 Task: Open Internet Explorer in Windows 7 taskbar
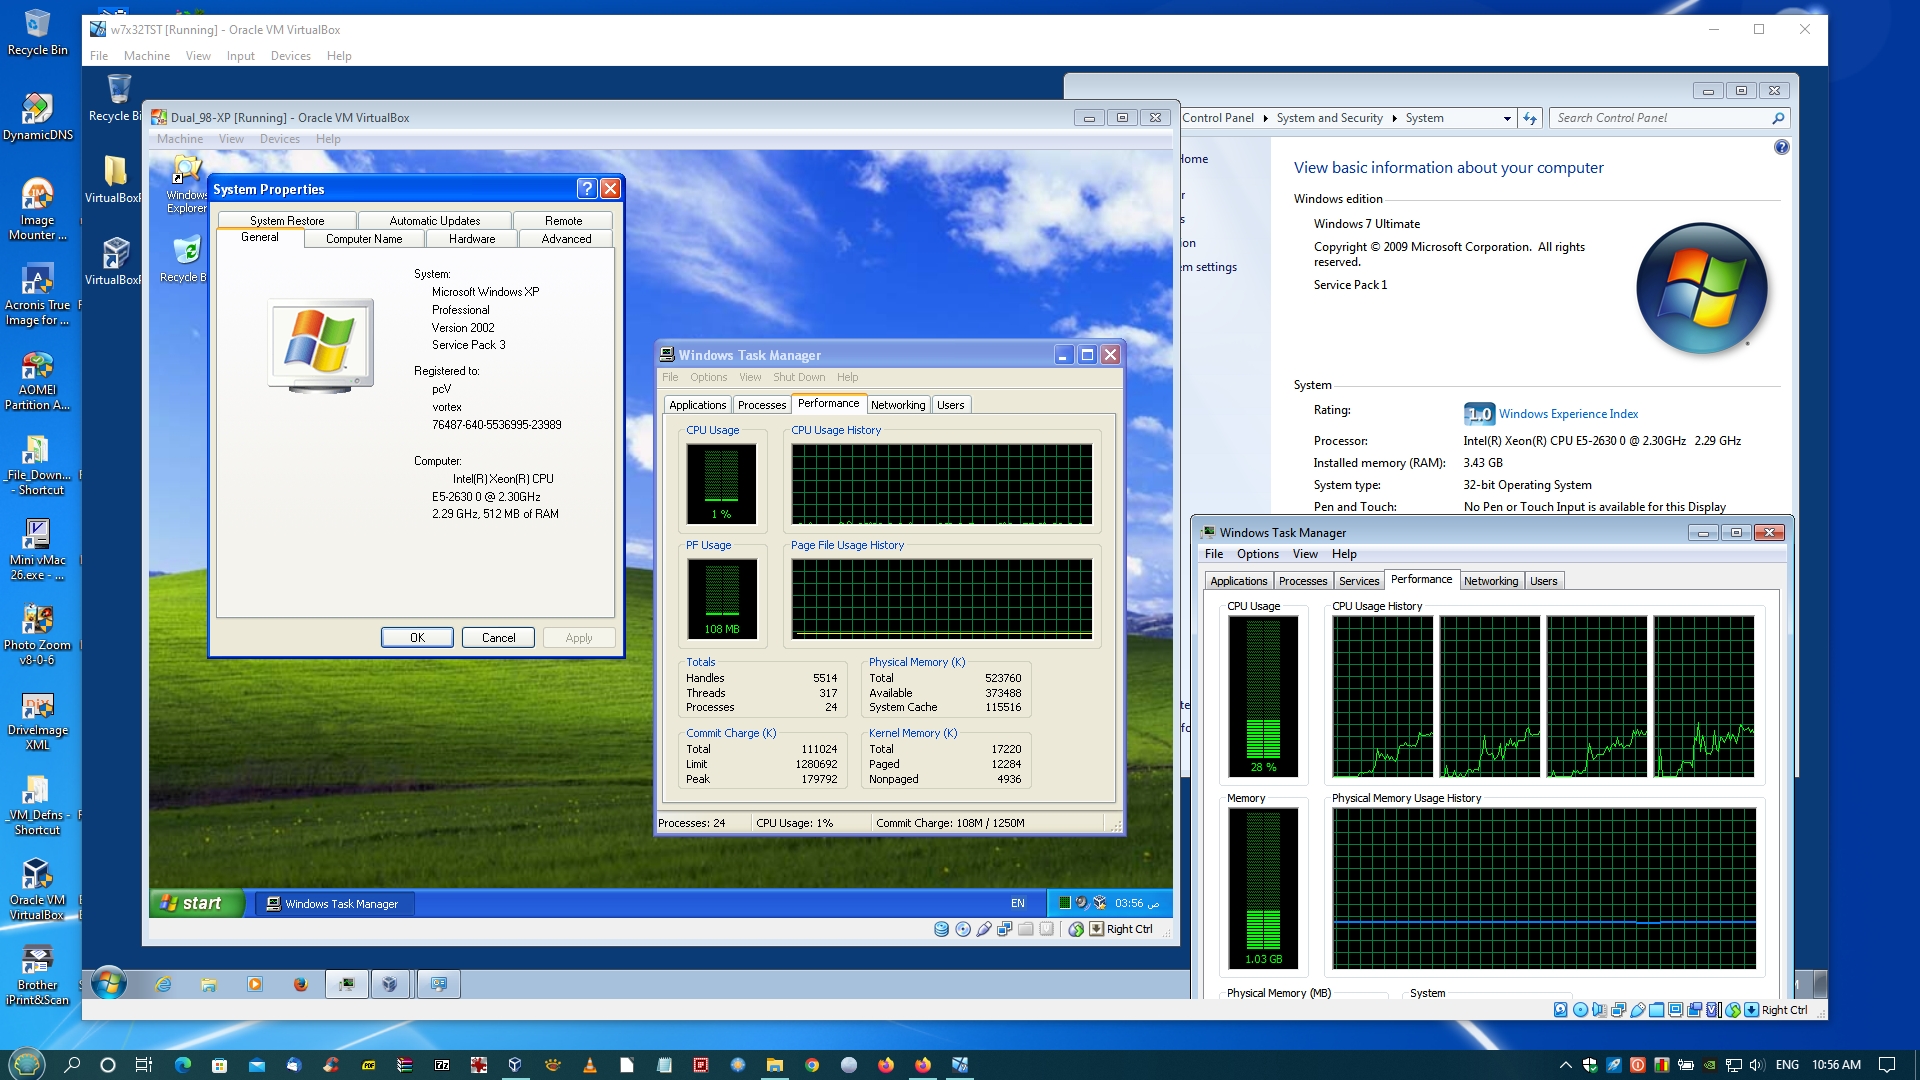click(x=163, y=984)
